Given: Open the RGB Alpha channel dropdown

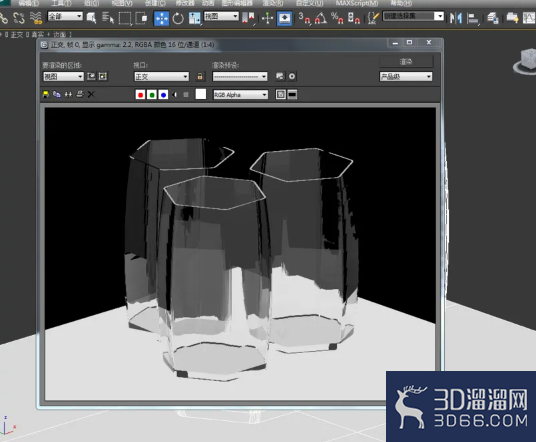Looking at the screenshot, I should click(240, 94).
